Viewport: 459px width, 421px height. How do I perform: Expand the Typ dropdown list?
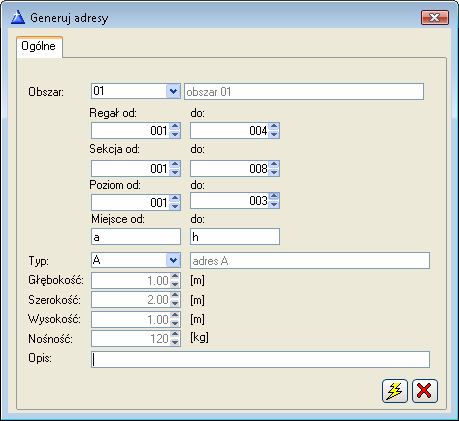(x=173, y=260)
